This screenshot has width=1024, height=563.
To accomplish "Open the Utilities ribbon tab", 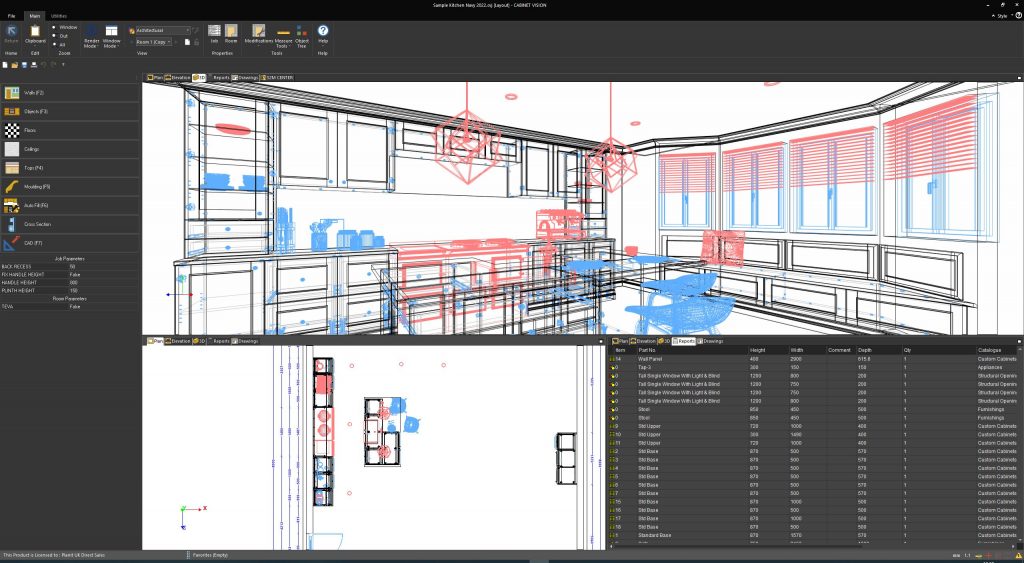I will (59, 17).
